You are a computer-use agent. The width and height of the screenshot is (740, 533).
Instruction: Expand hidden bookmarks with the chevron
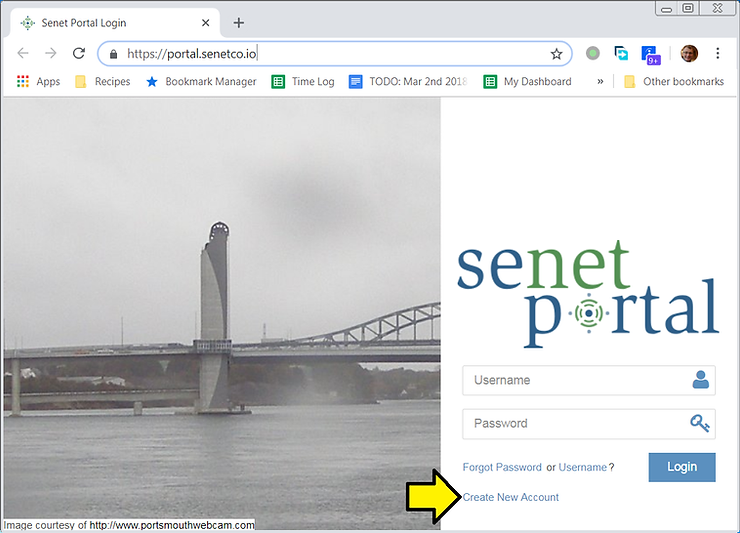click(600, 82)
